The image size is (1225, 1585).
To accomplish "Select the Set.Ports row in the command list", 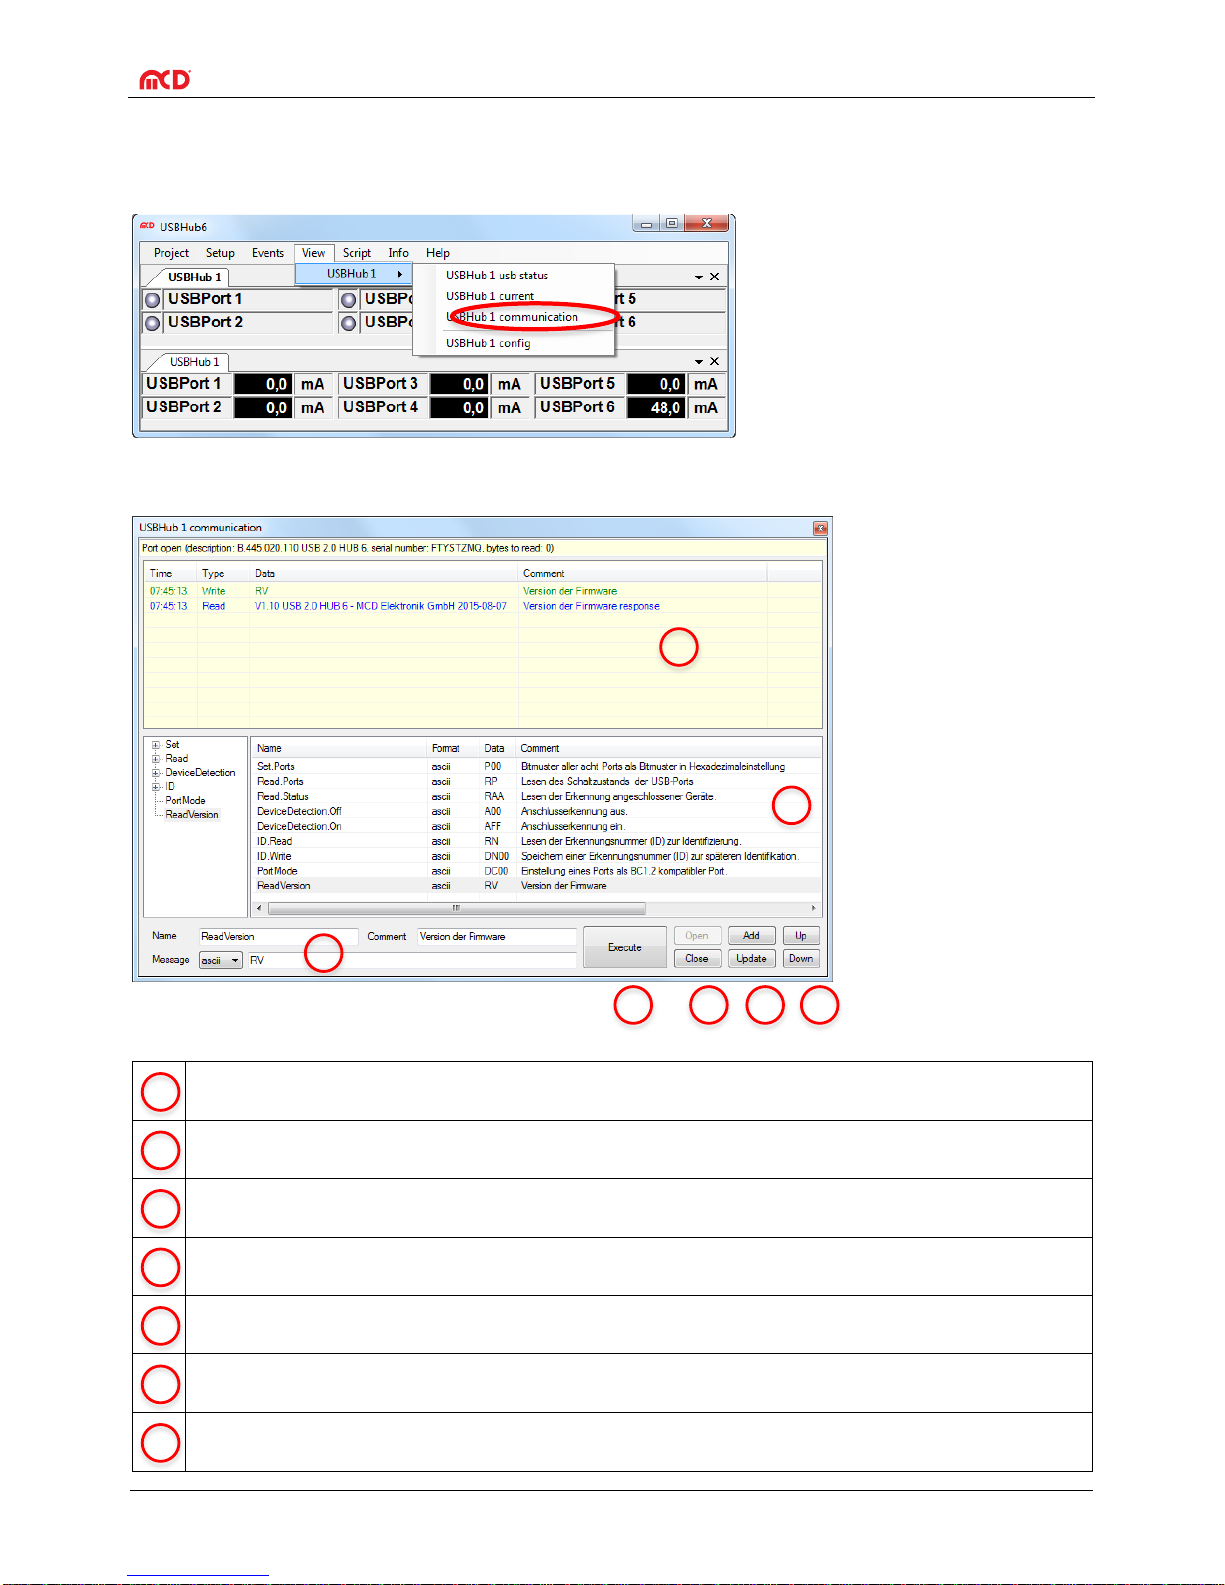I will point(536,767).
